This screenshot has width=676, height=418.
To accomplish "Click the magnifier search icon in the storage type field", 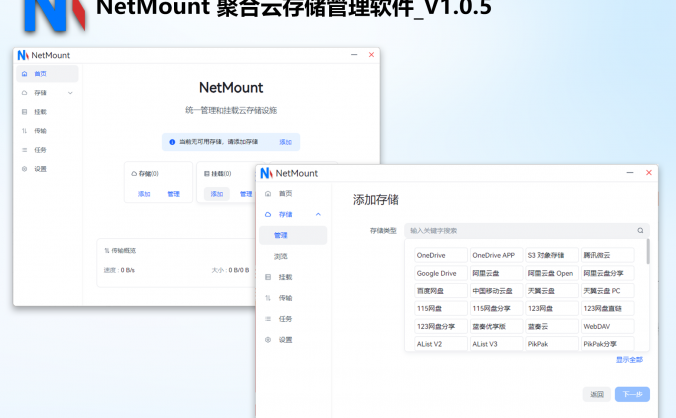I will click(x=640, y=231).
